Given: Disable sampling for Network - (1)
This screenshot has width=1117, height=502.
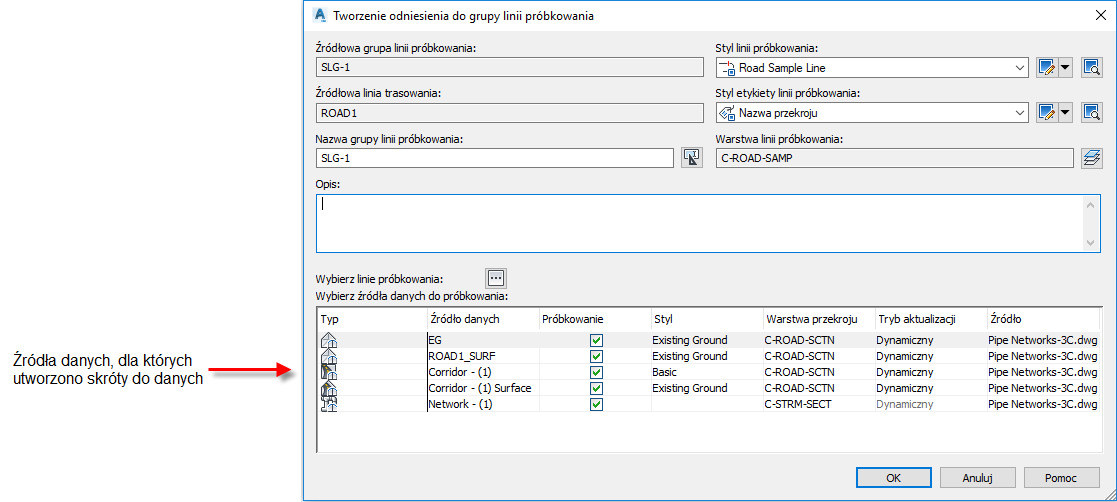Looking at the screenshot, I should (597, 404).
